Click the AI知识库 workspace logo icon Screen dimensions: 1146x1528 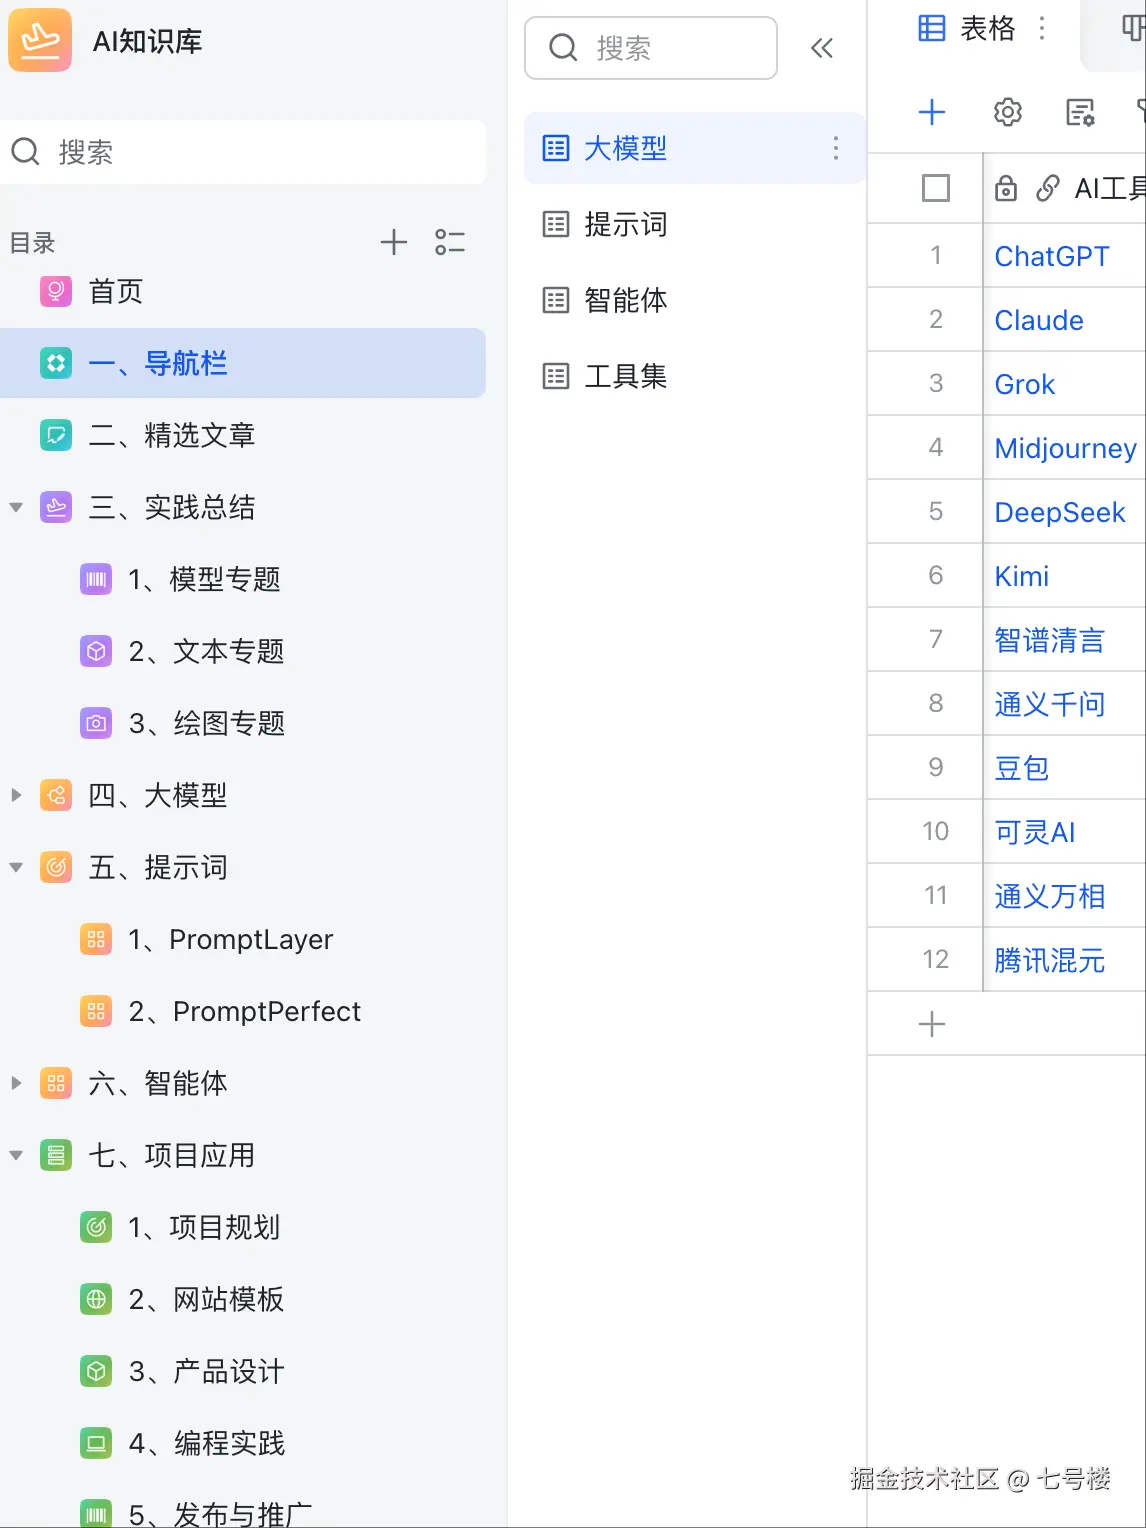(x=39, y=40)
